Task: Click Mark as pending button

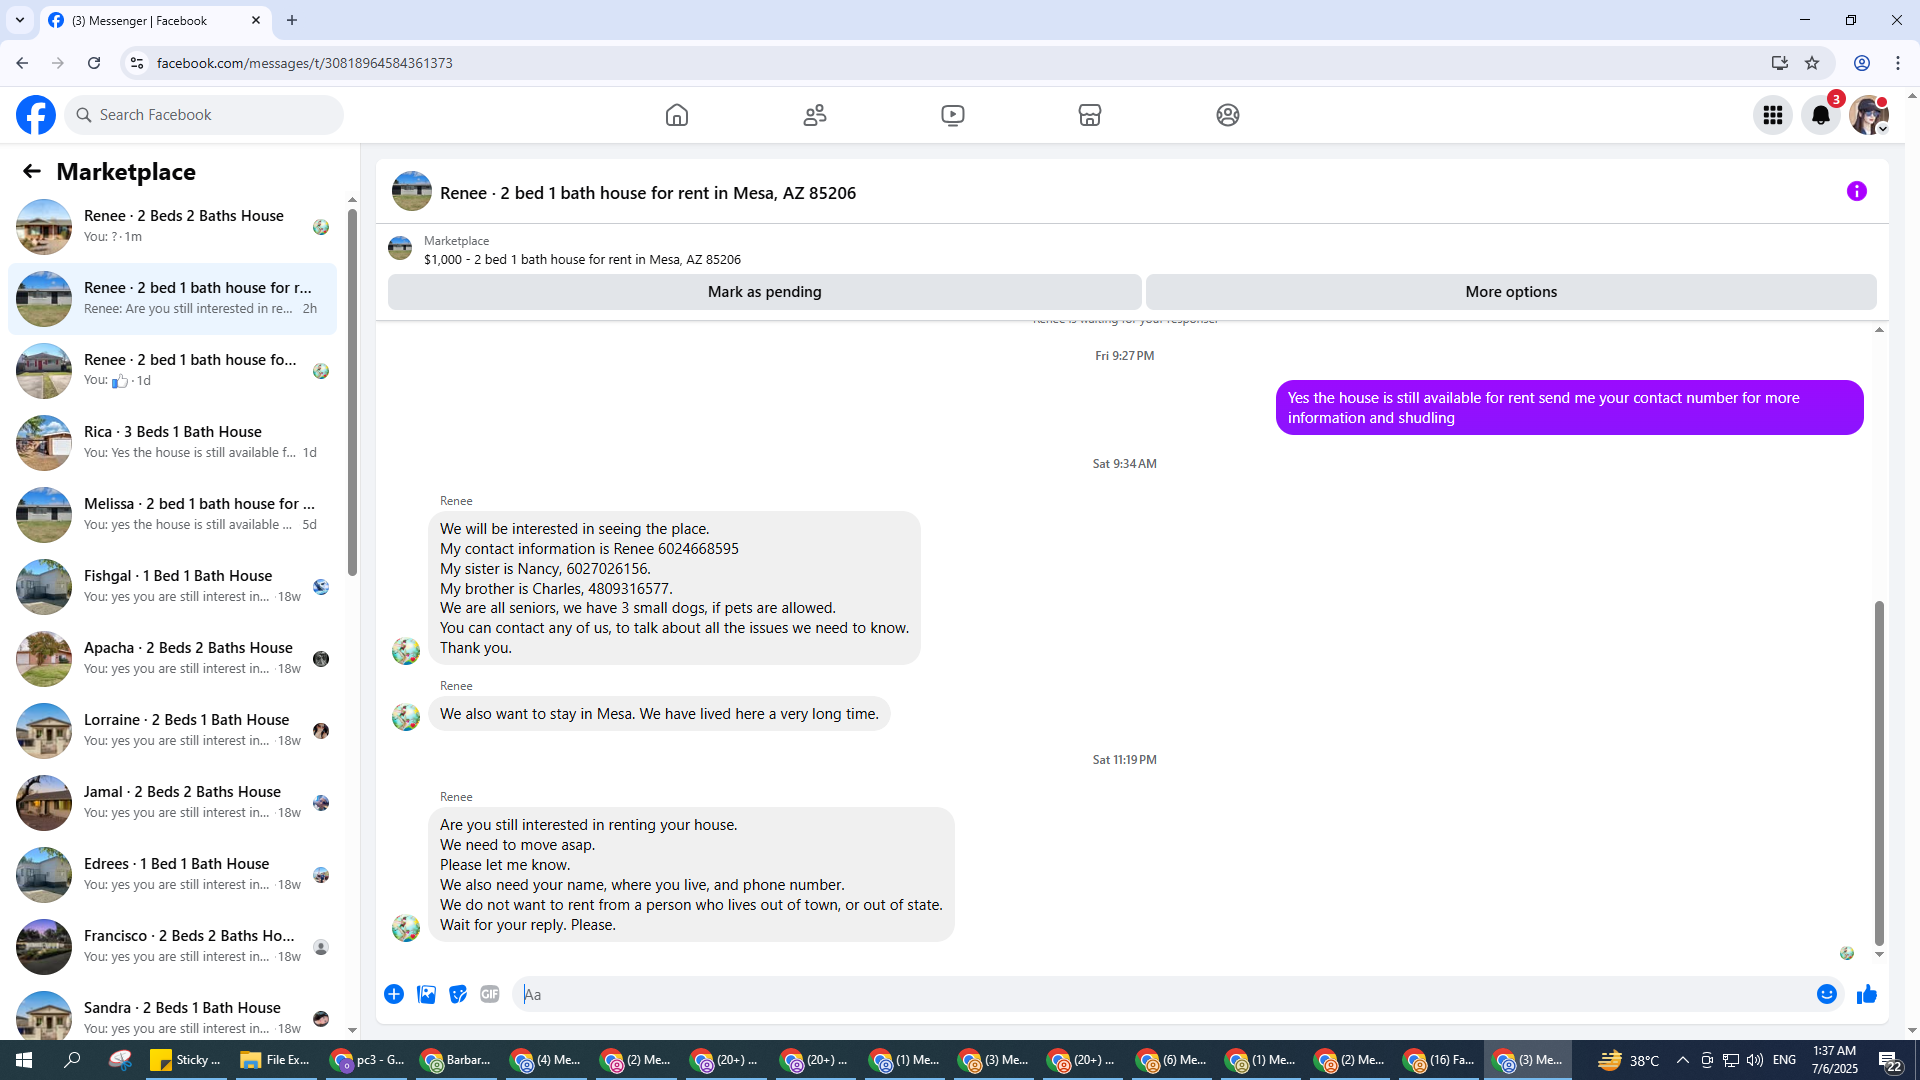Action: pos(764,292)
